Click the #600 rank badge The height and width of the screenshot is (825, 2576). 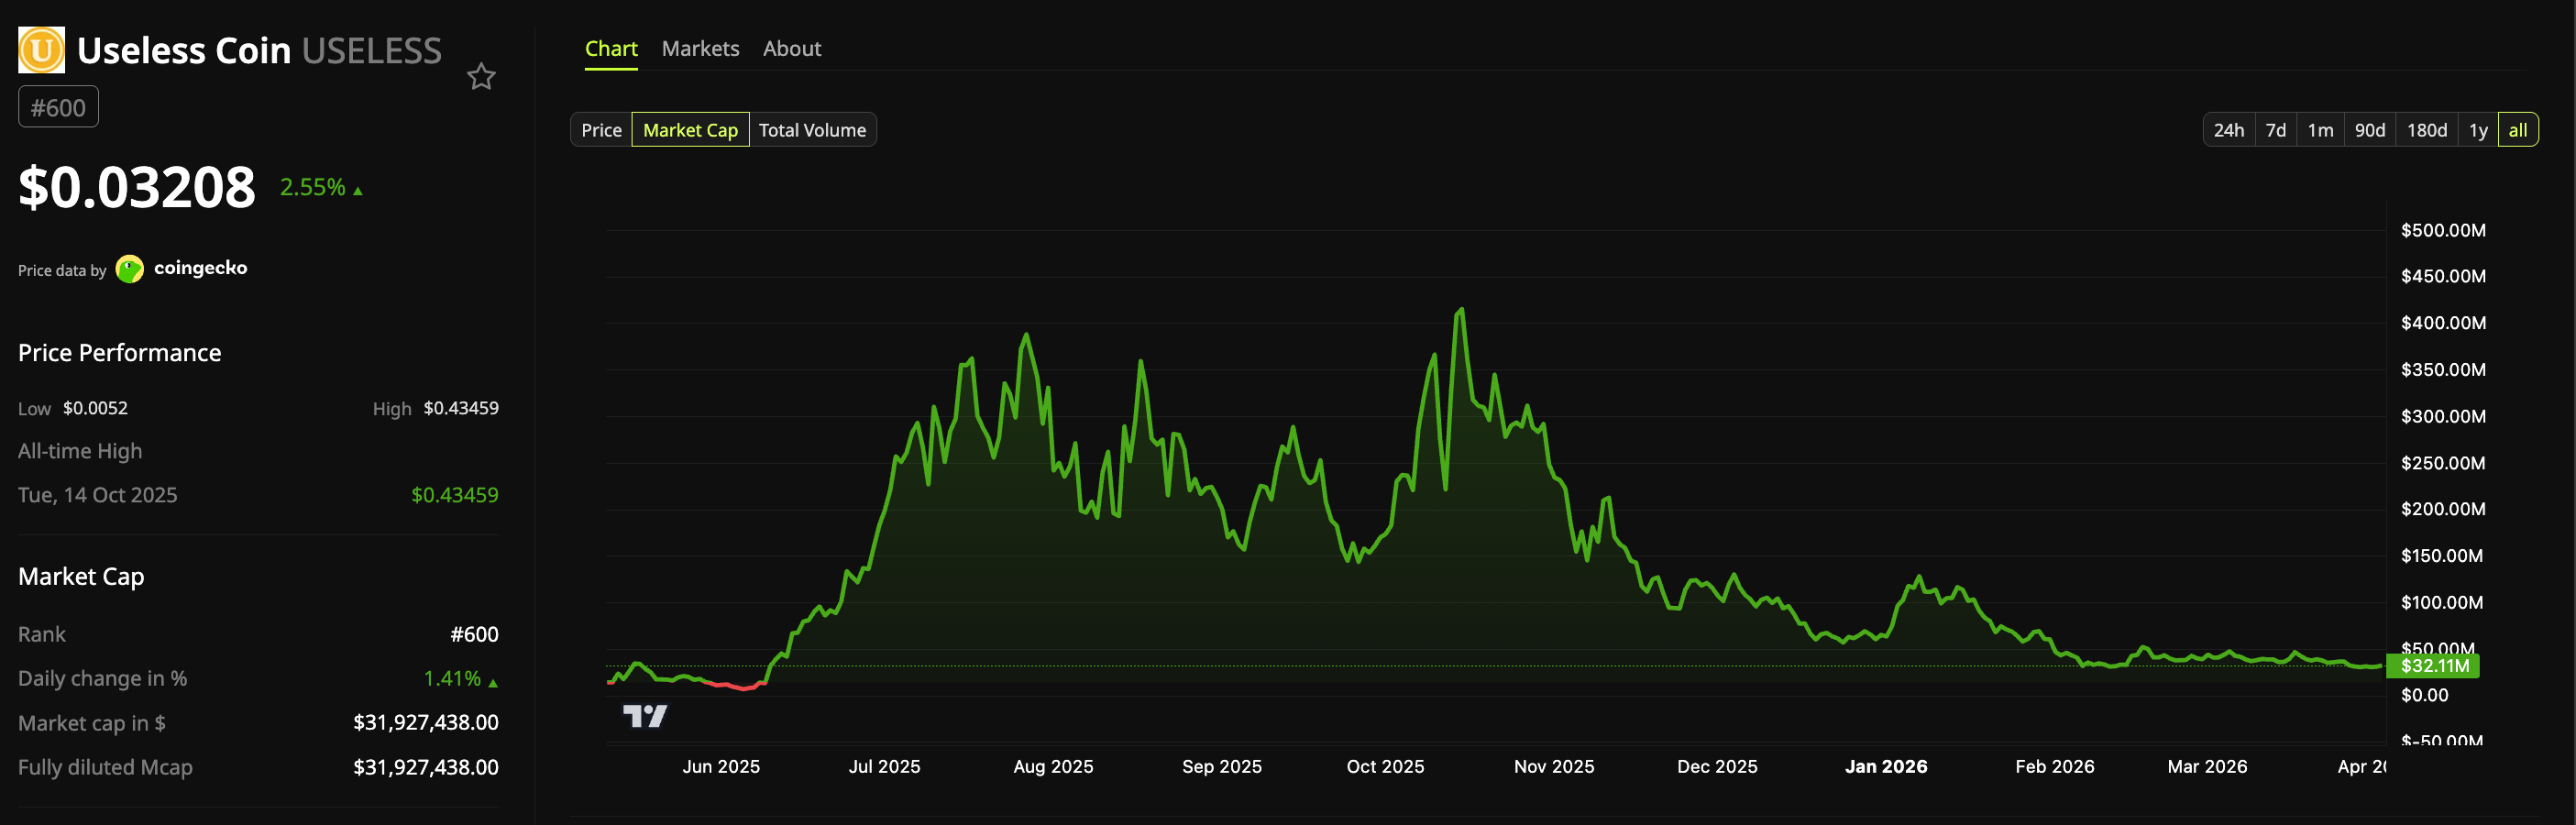tap(58, 108)
